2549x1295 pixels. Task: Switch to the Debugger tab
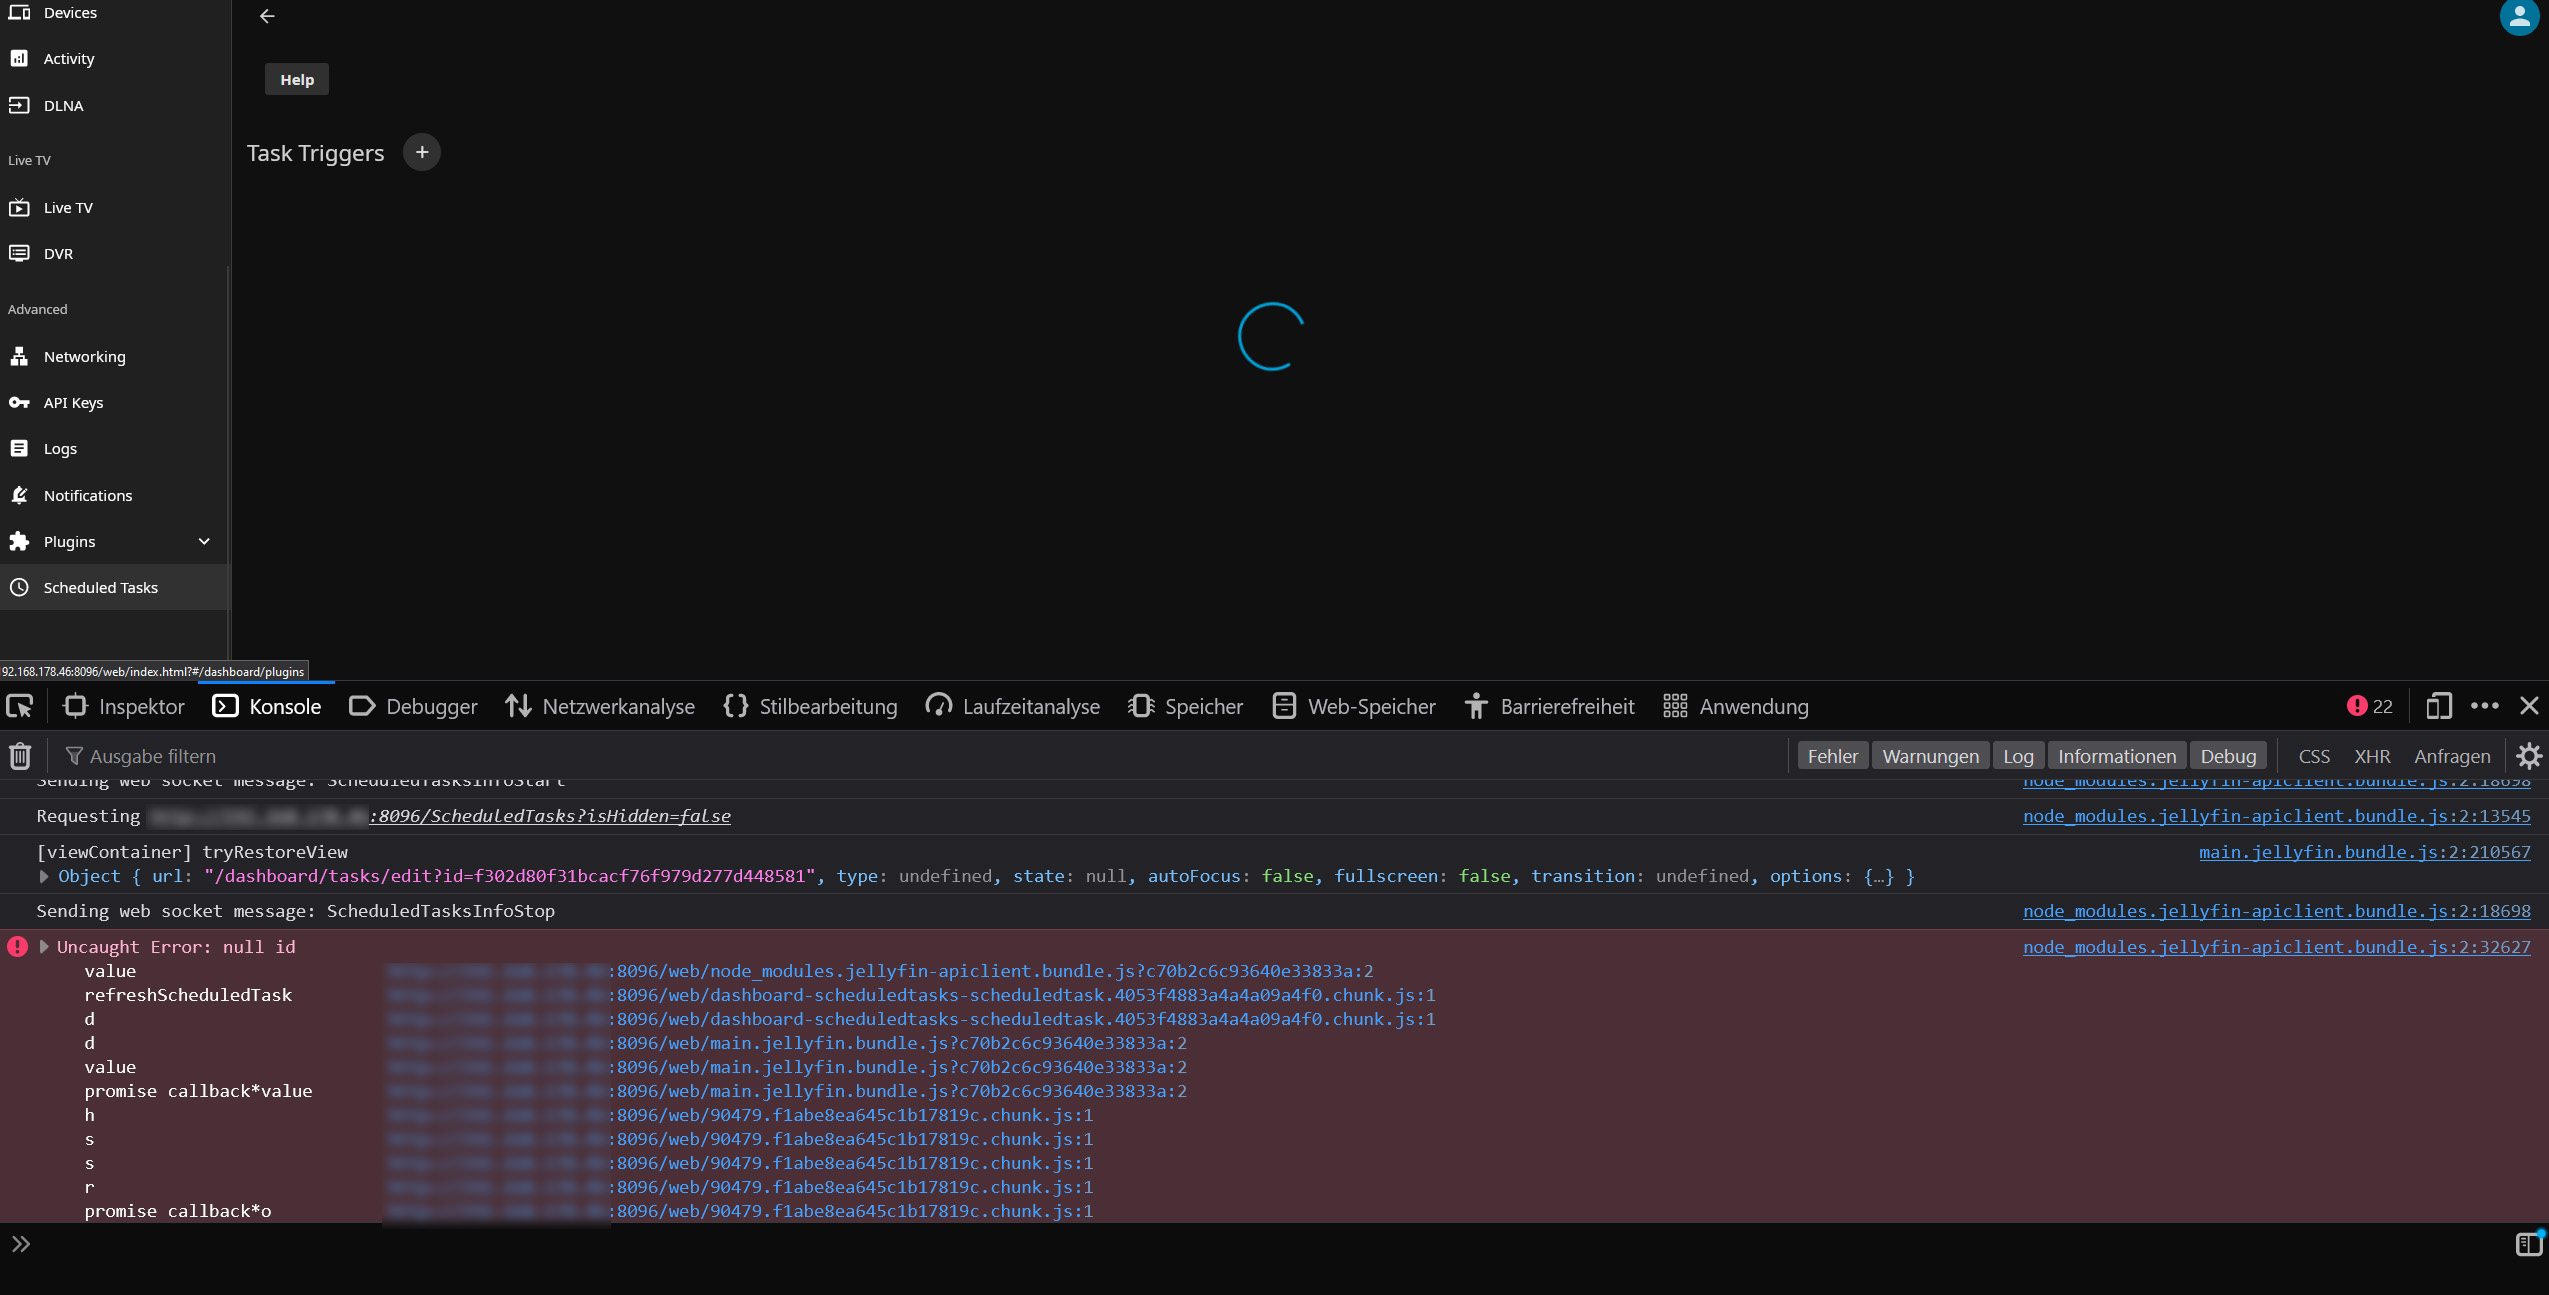tap(413, 706)
